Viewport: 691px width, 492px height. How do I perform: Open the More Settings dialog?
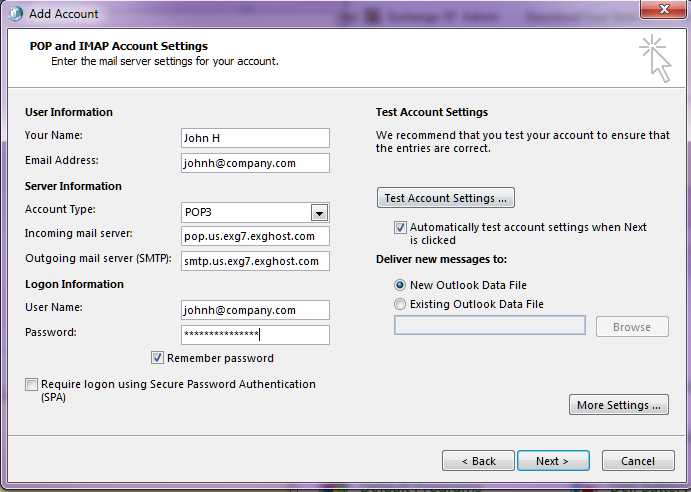coord(618,405)
